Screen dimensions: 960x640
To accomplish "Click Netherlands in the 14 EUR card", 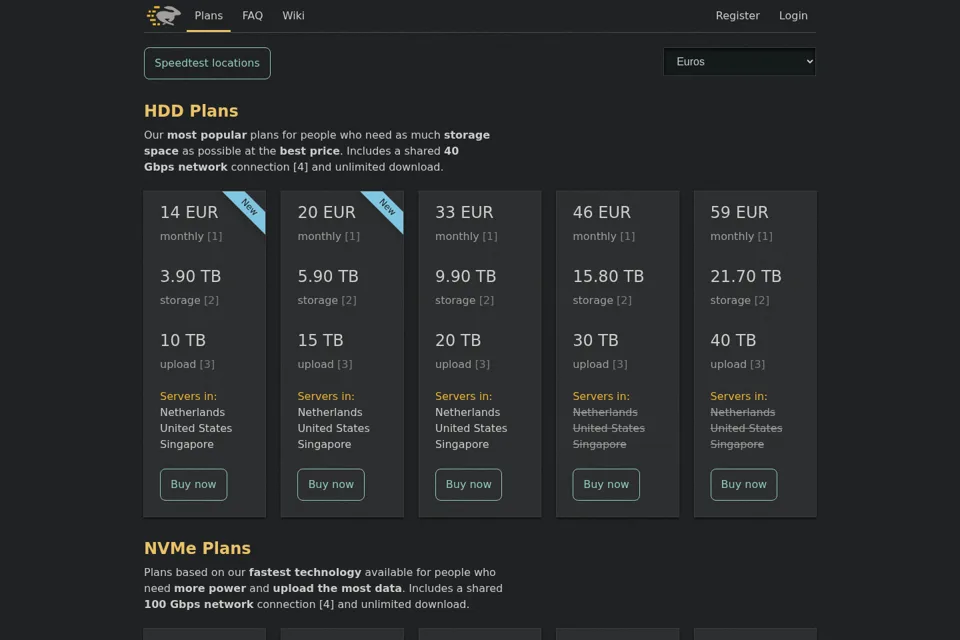I will click(x=192, y=412).
